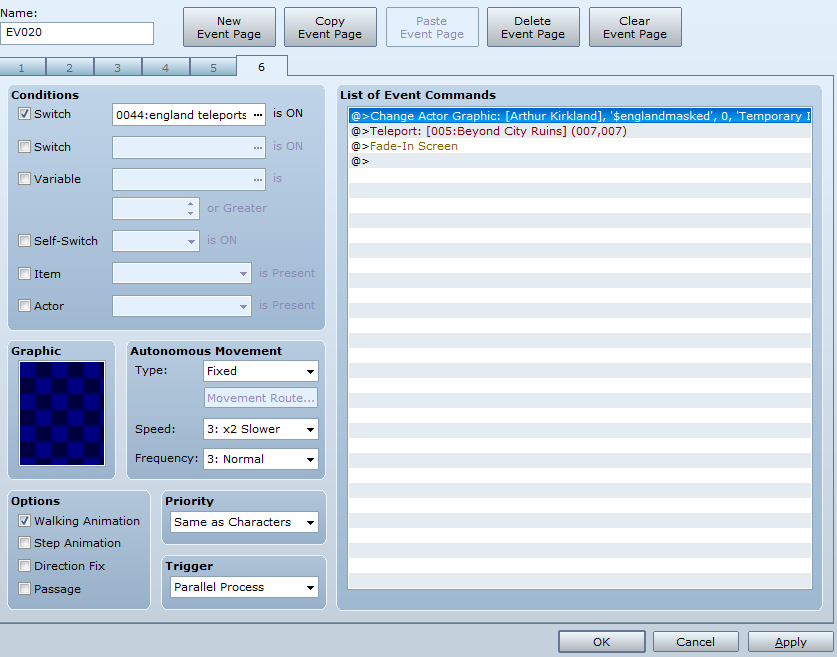
Task: Click ellipsis button on england teleports switch
Action: (x=257, y=115)
